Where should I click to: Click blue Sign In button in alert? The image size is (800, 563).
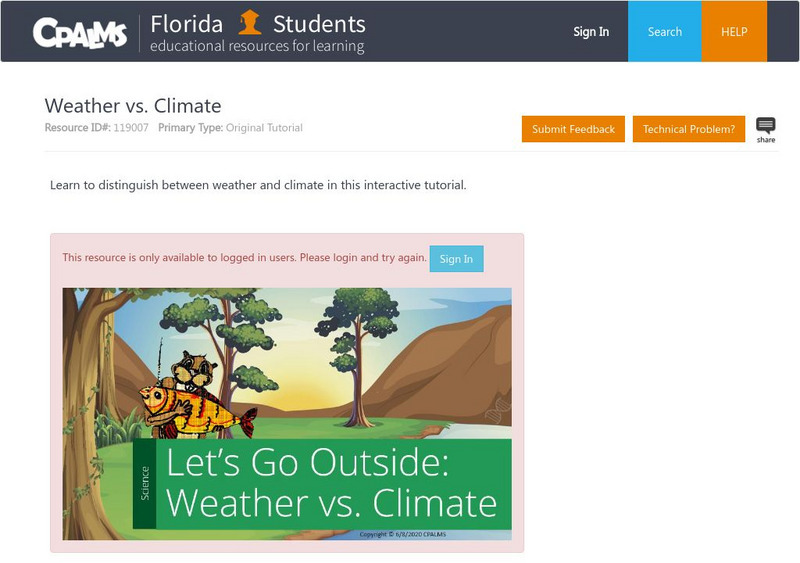tap(456, 259)
